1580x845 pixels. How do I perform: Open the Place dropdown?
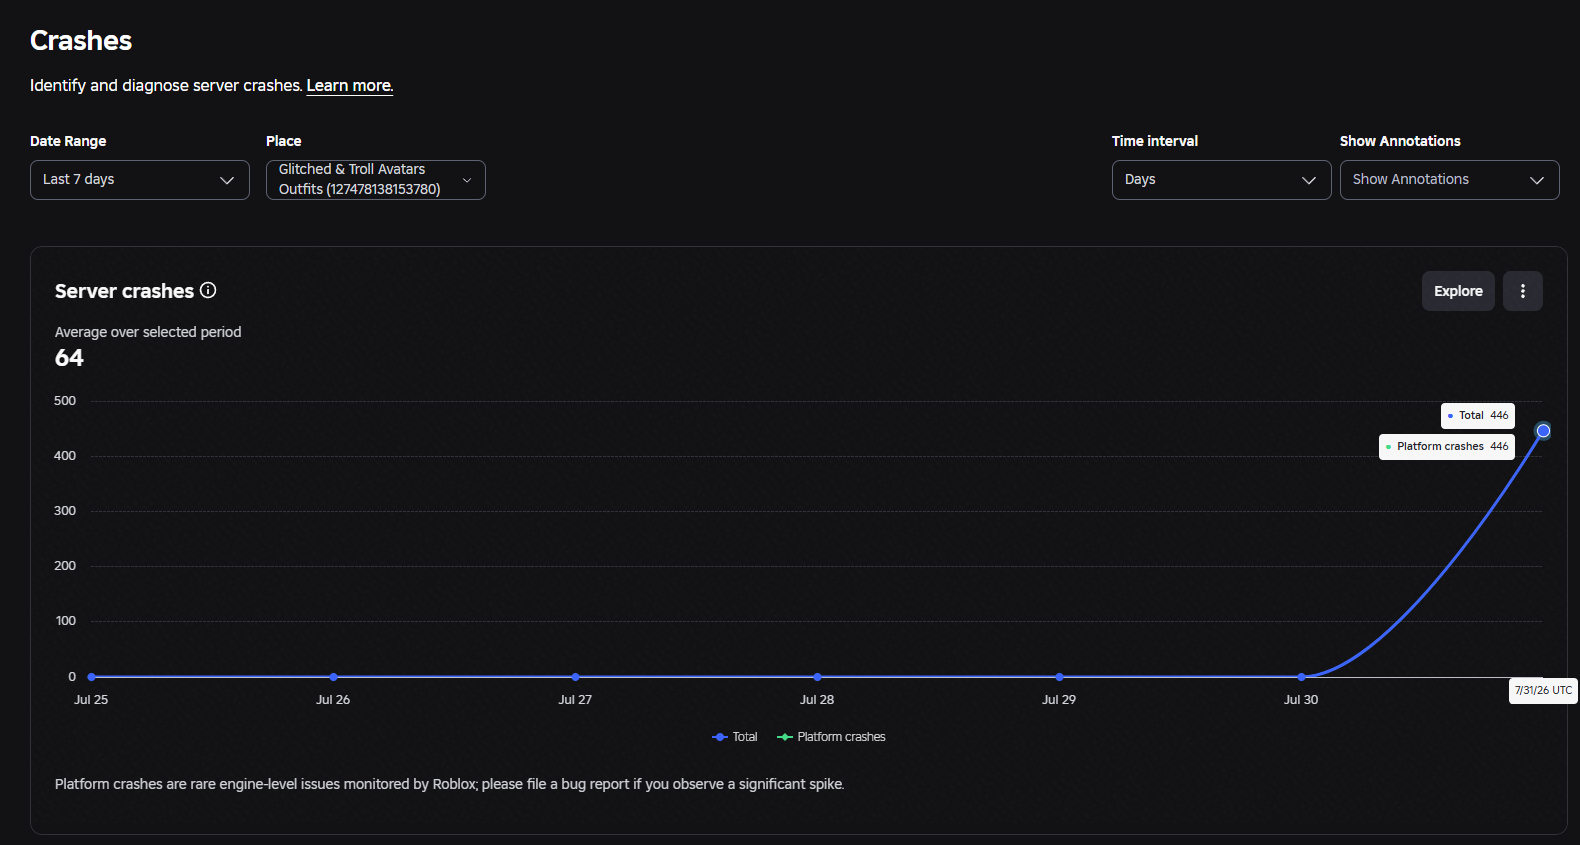point(376,180)
